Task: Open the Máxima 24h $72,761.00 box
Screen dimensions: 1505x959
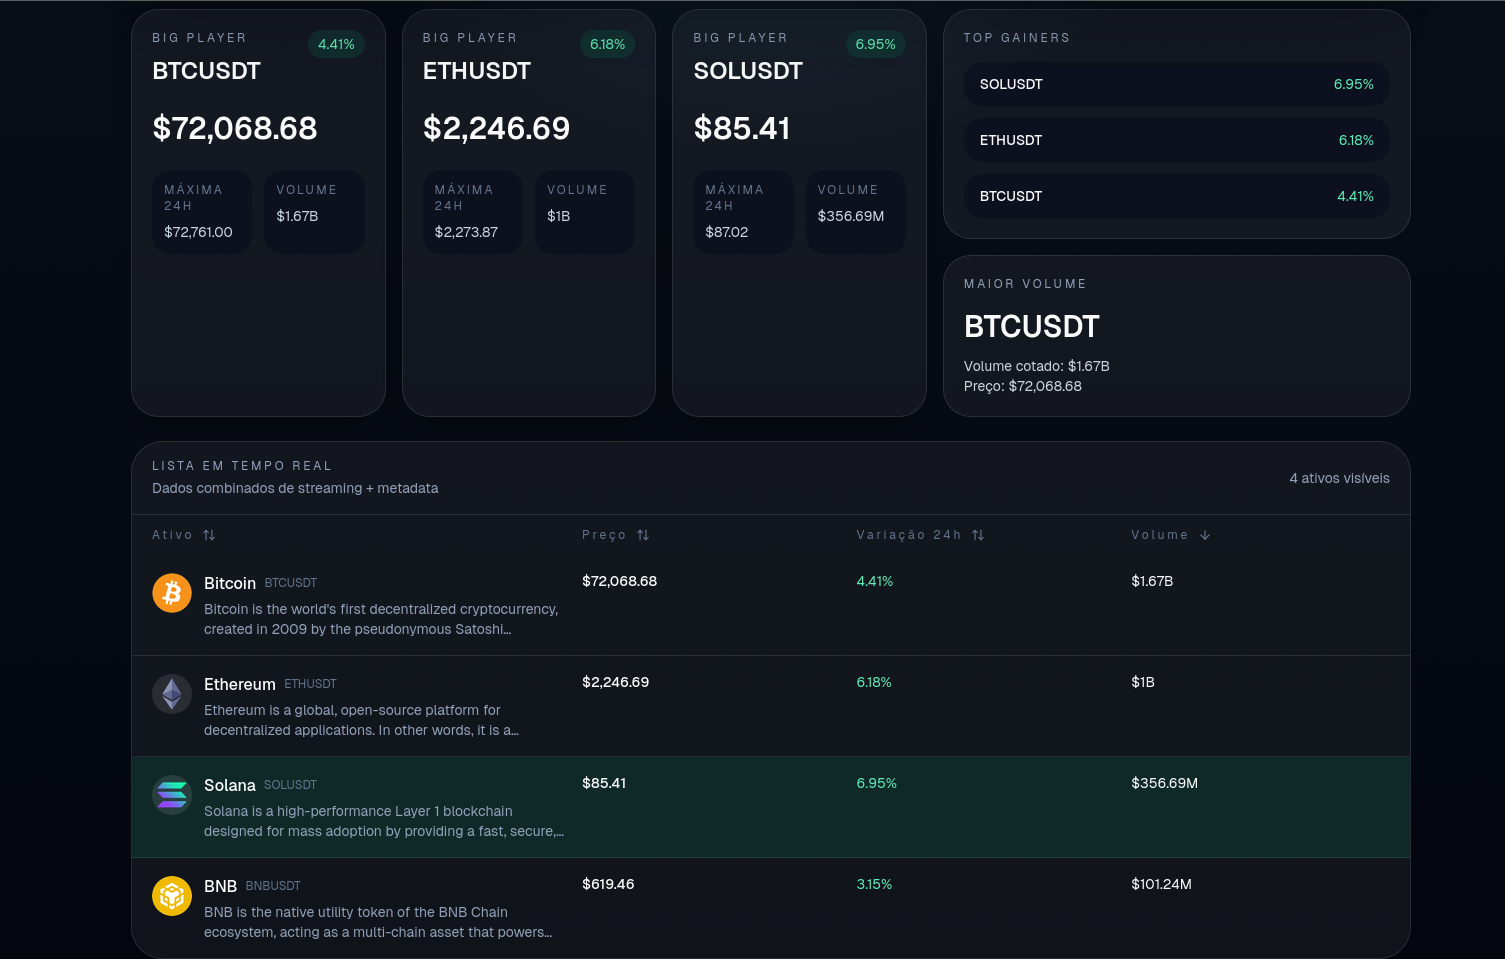Action: tap(202, 211)
